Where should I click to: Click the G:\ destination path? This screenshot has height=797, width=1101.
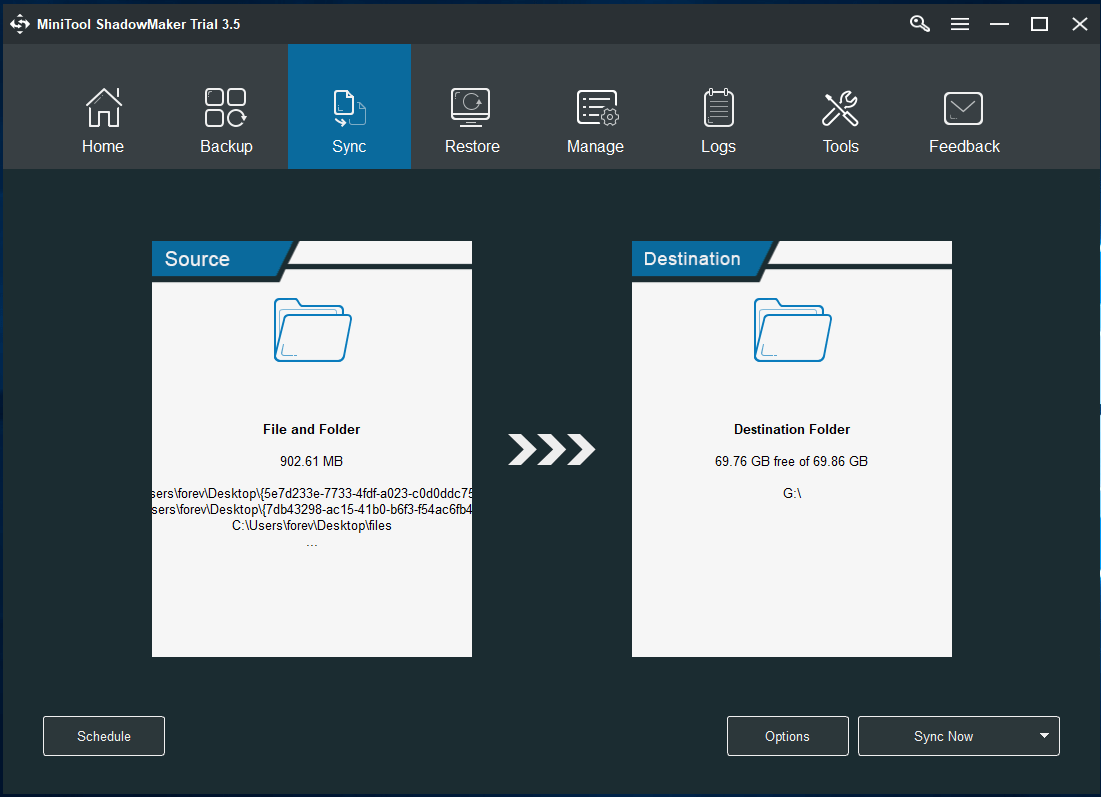(792, 494)
